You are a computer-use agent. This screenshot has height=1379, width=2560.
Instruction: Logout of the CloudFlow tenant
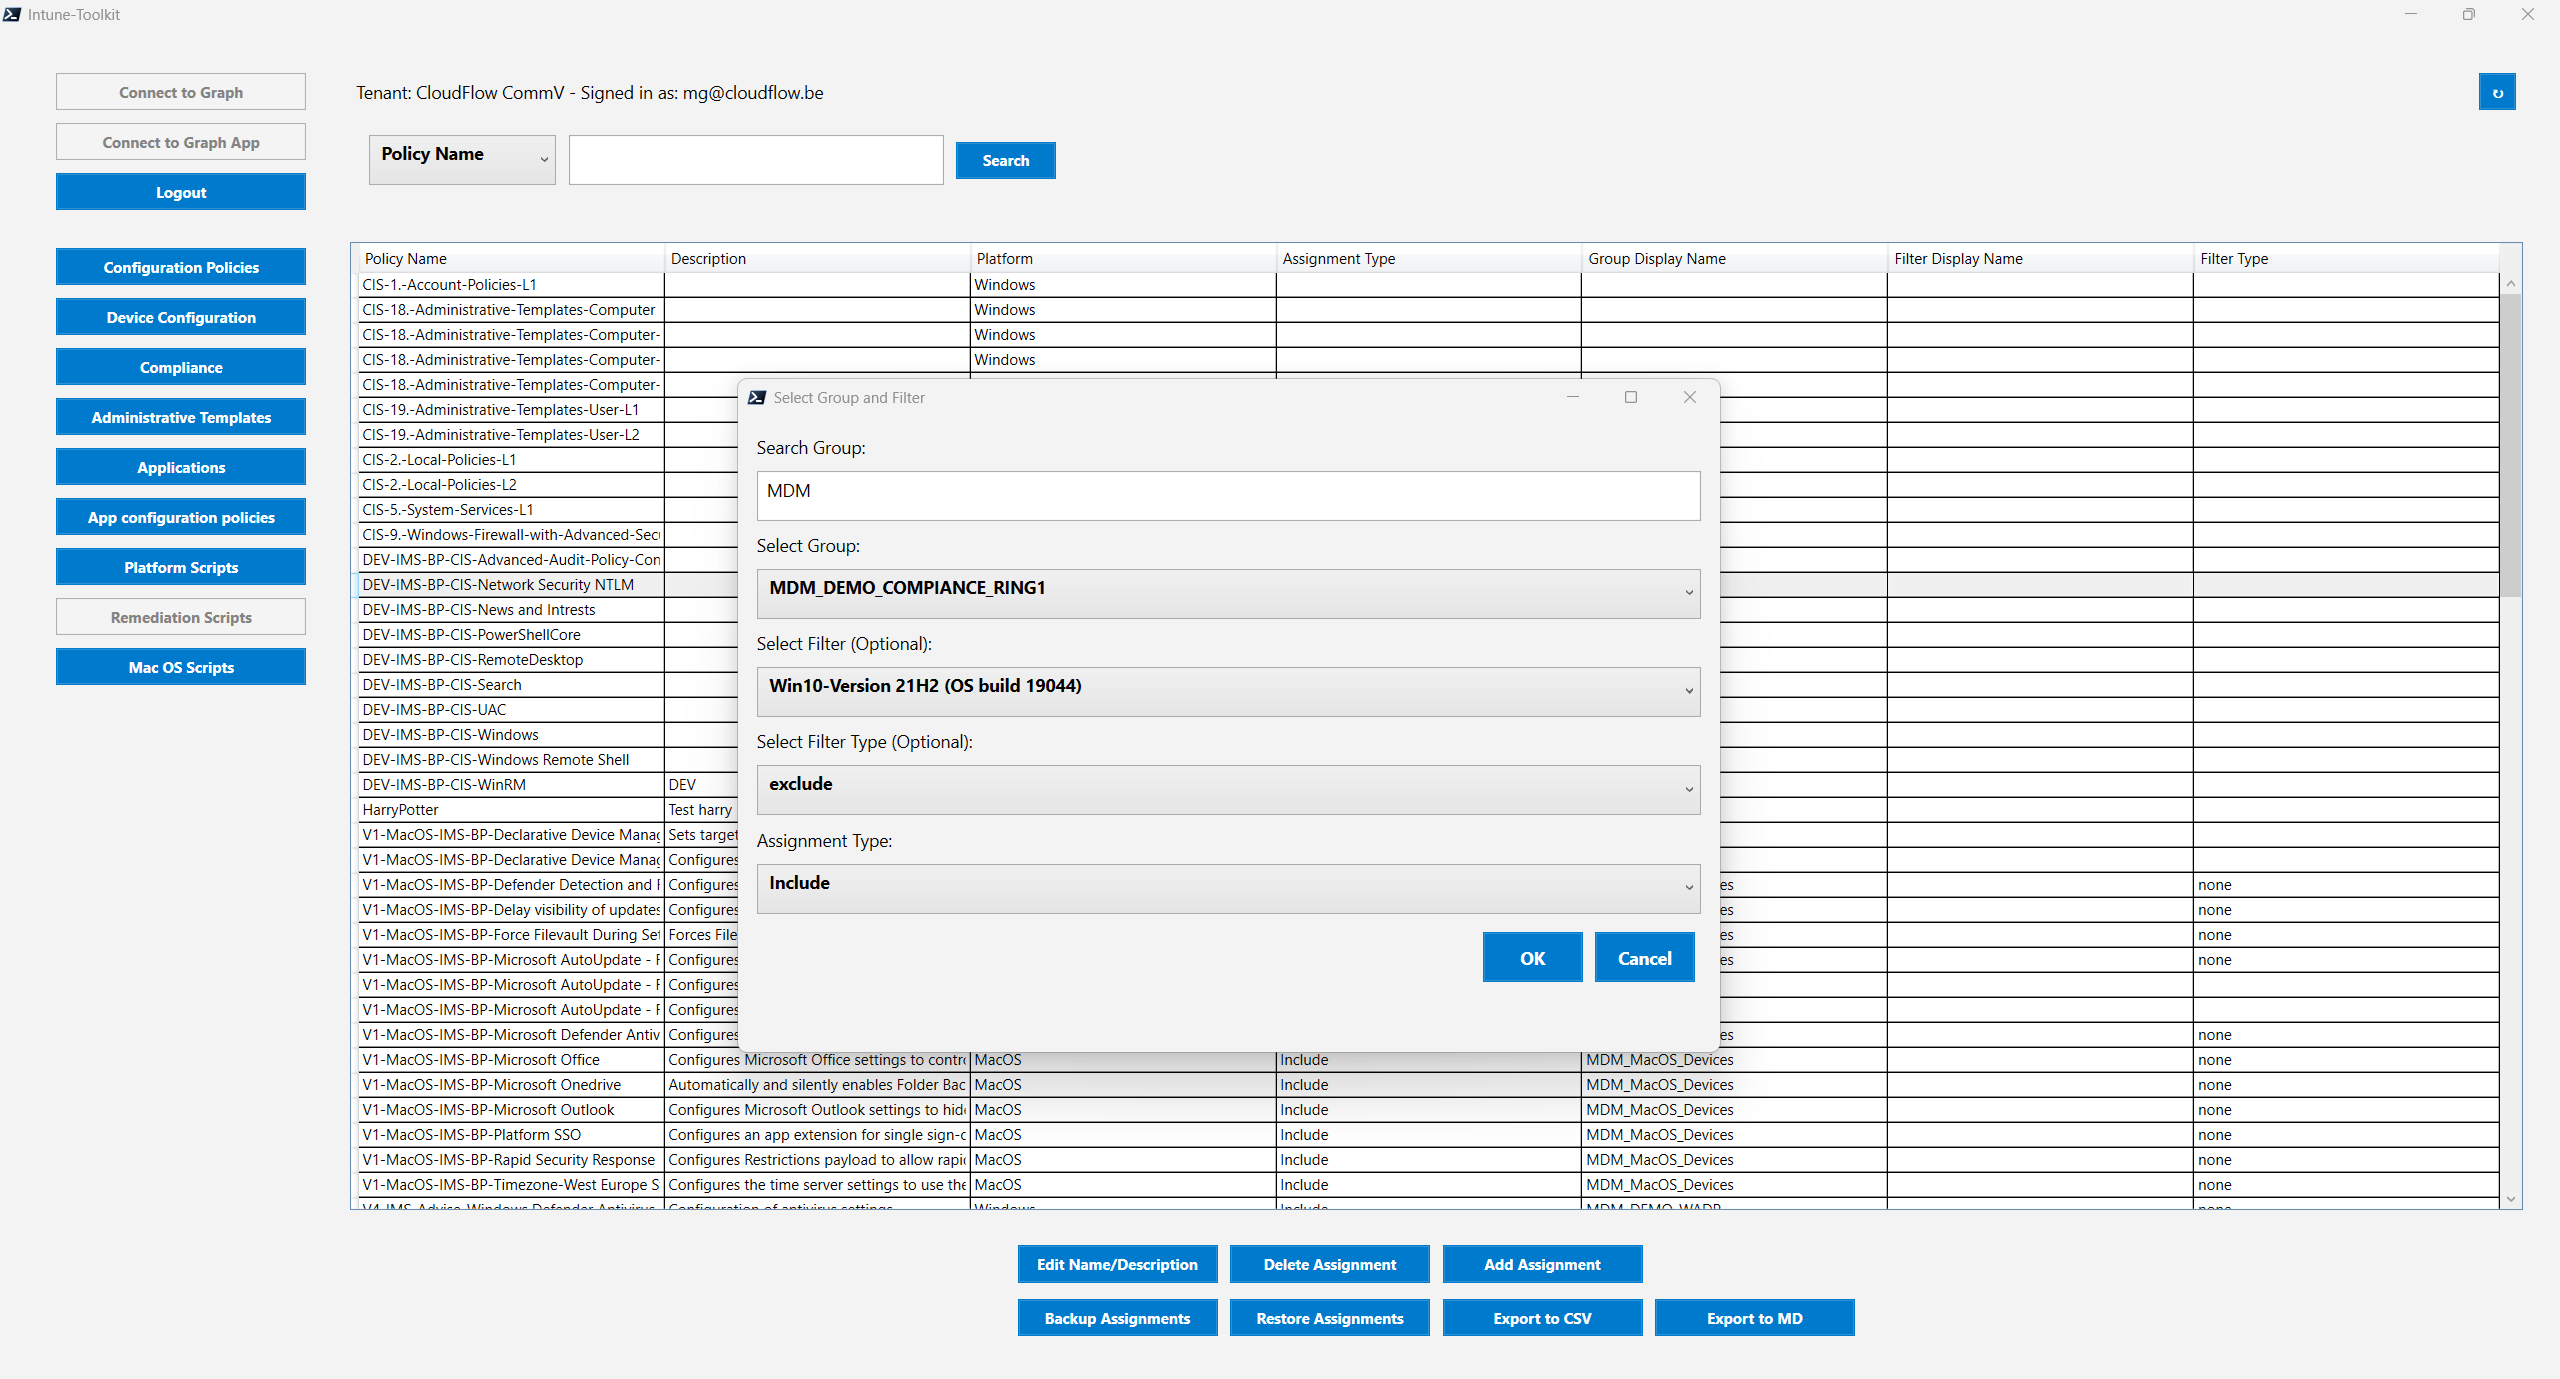pos(180,191)
